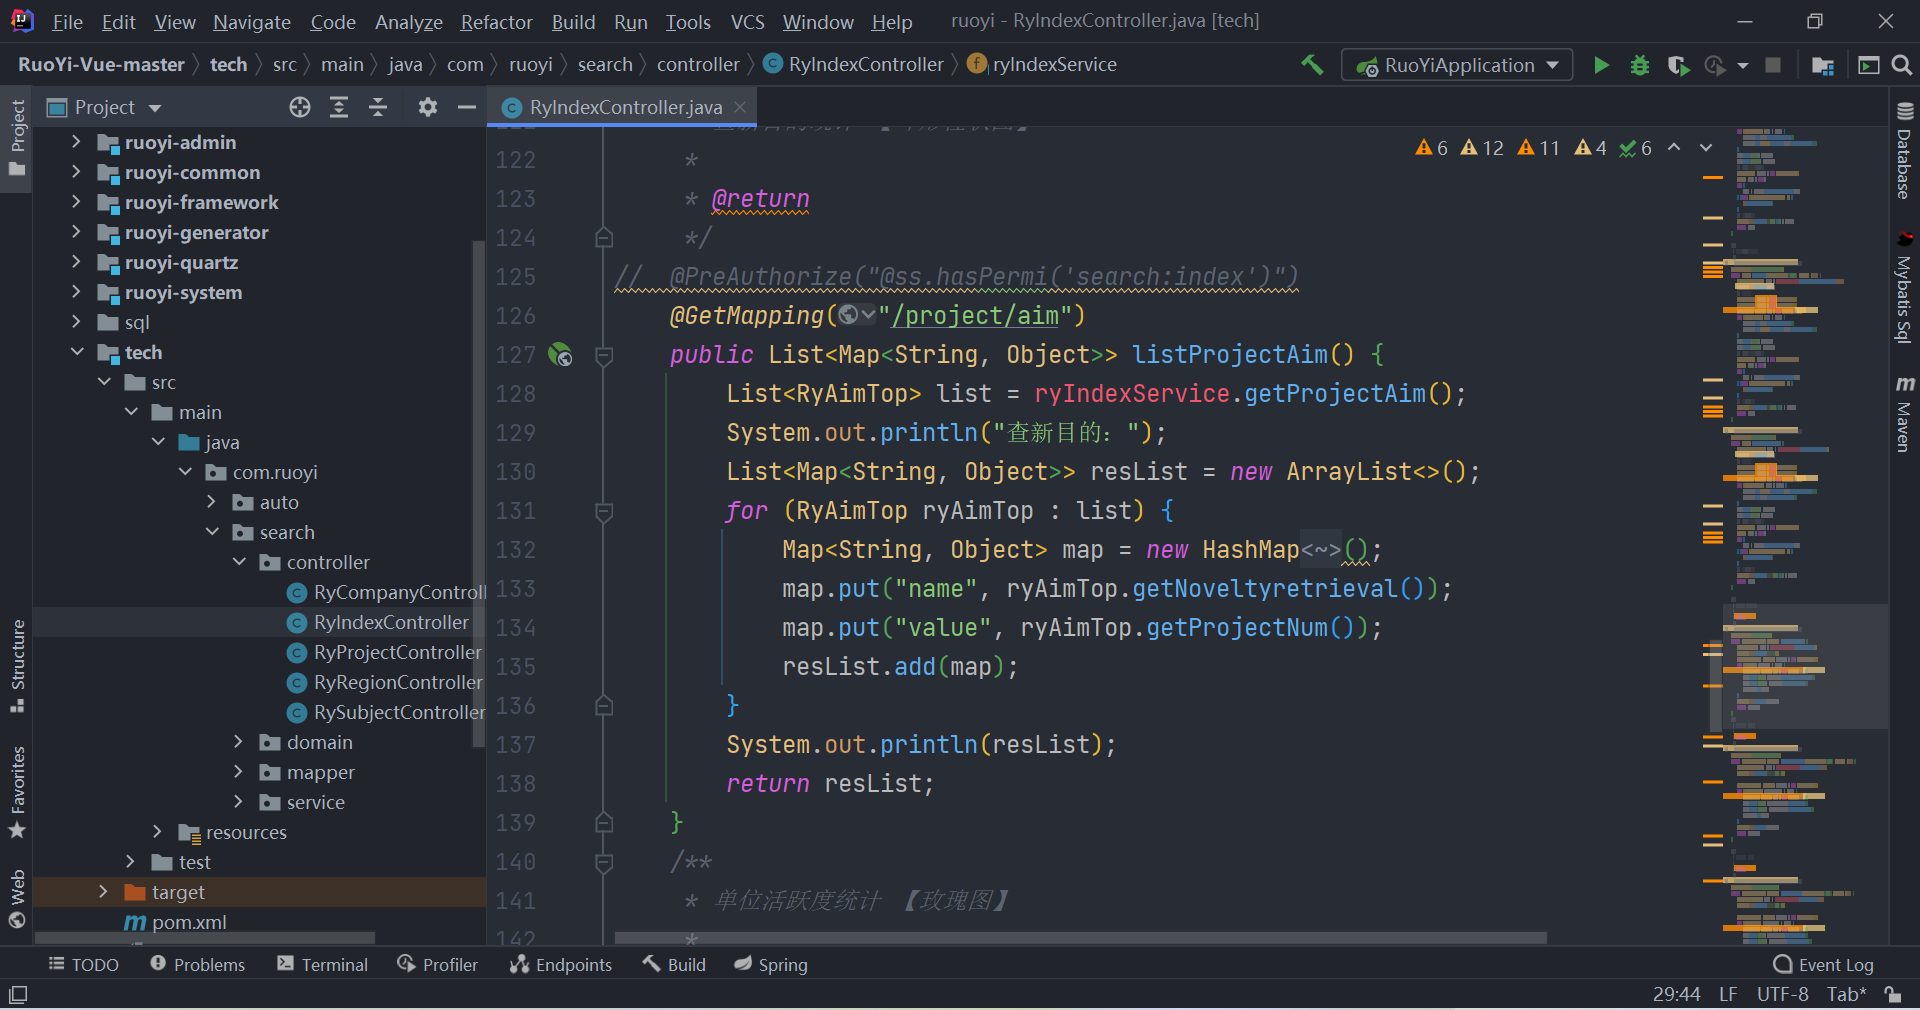Image resolution: width=1920 pixels, height=1010 pixels.
Task: Click UTF-8 encoding in status bar
Action: point(1783,994)
